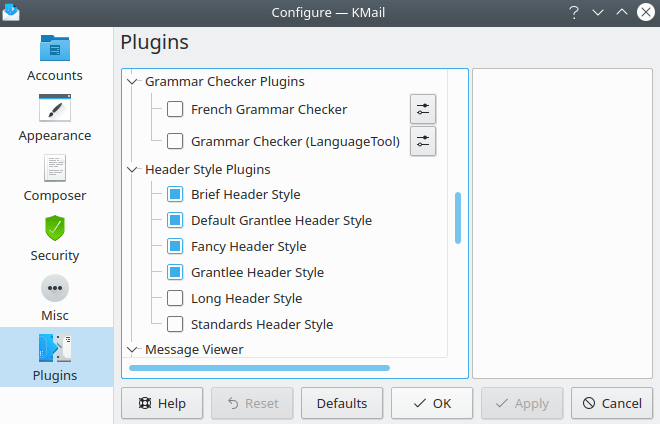Collapse the Header Style Plugins group
The image size is (660, 424).
click(133, 170)
